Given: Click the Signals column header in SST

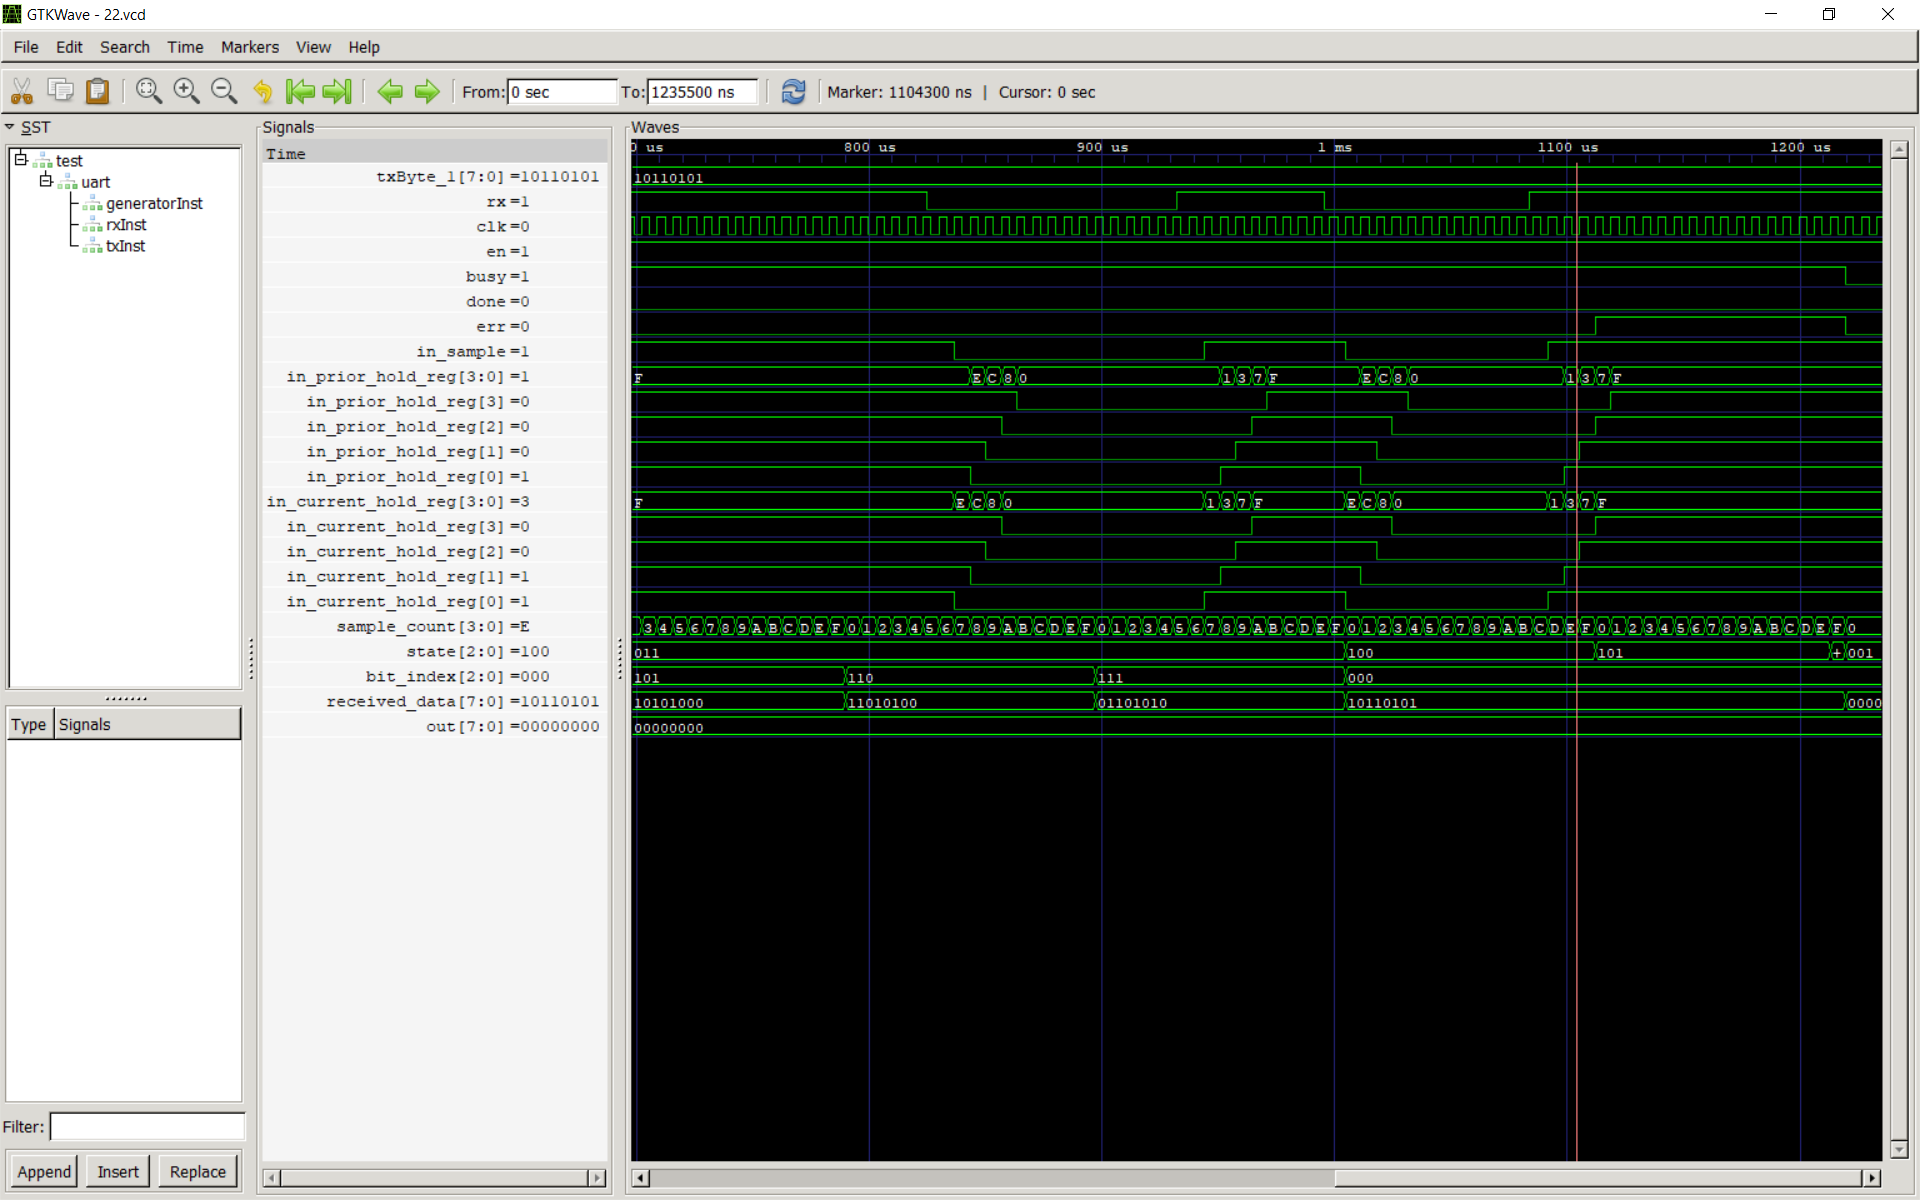Looking at the screenshot, I should (147, 724).
